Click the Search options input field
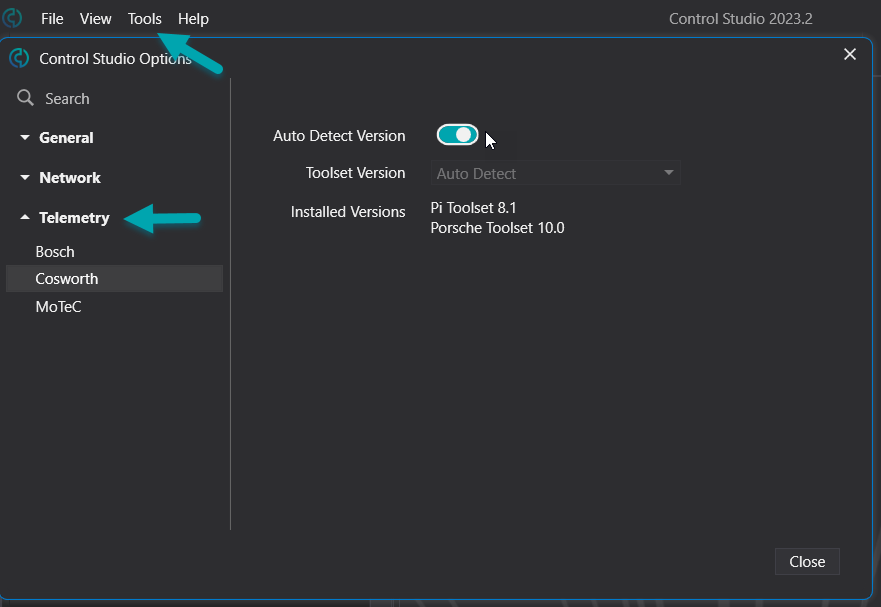 (118, 98)
